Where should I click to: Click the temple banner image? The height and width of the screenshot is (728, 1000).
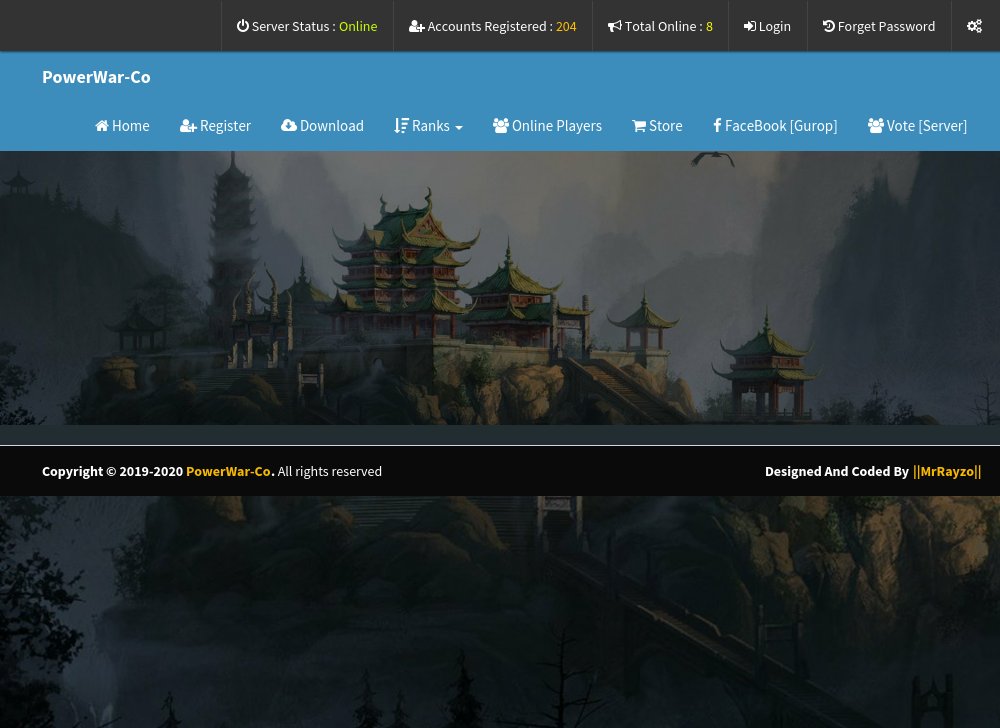[500, 290]
